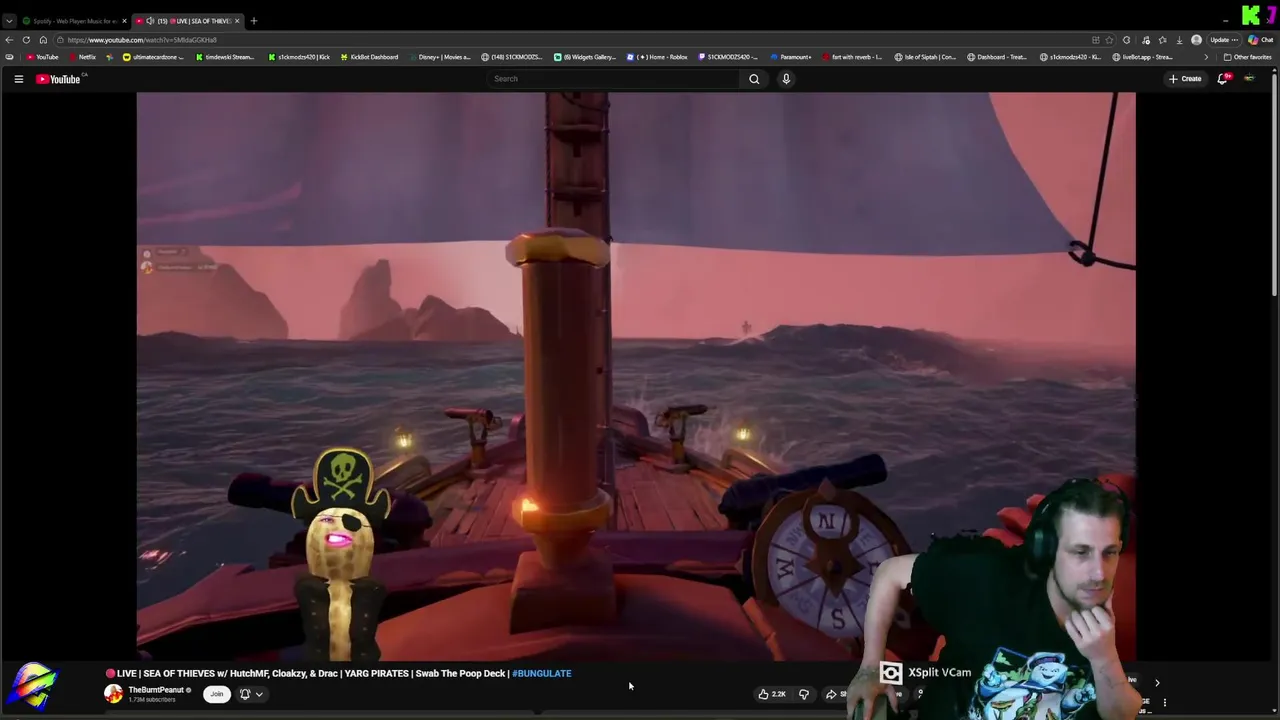Click the Sea of Thieves video player
1280x720 pixels.
pyautogui.click(x=636, y=376)
